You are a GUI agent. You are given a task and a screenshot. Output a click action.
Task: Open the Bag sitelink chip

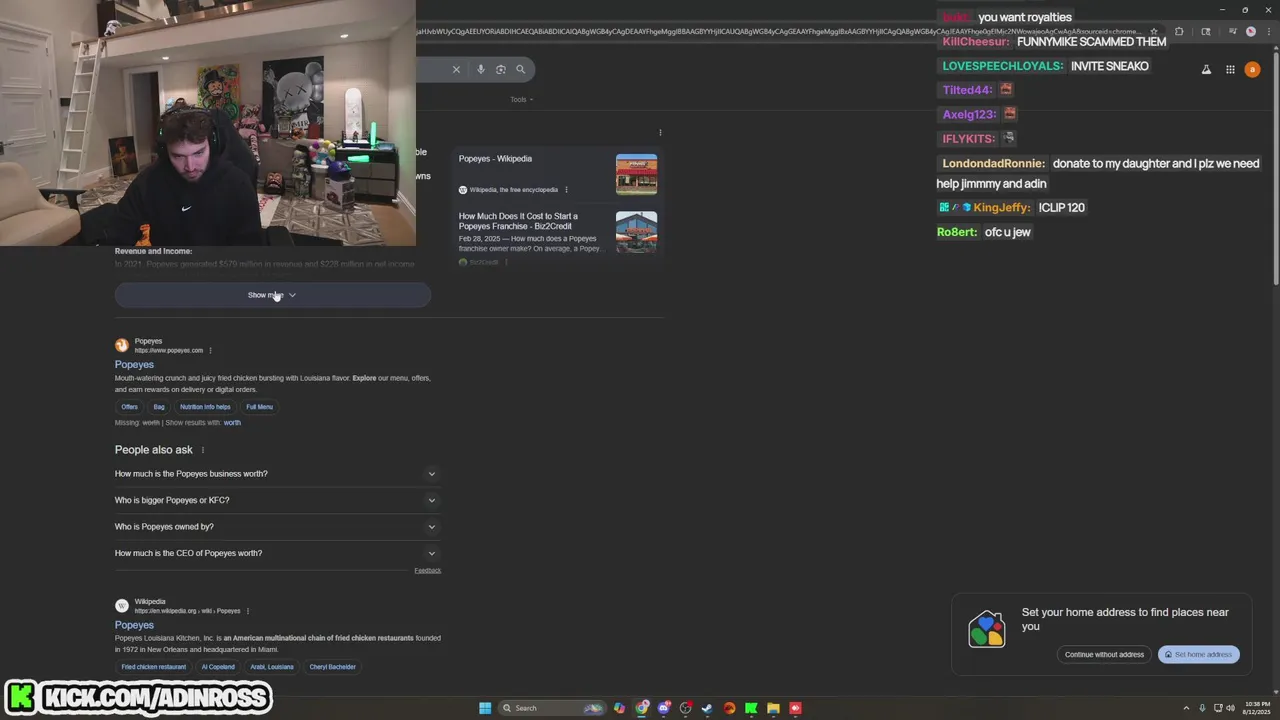pyautogui.click(x=159, y=407)
